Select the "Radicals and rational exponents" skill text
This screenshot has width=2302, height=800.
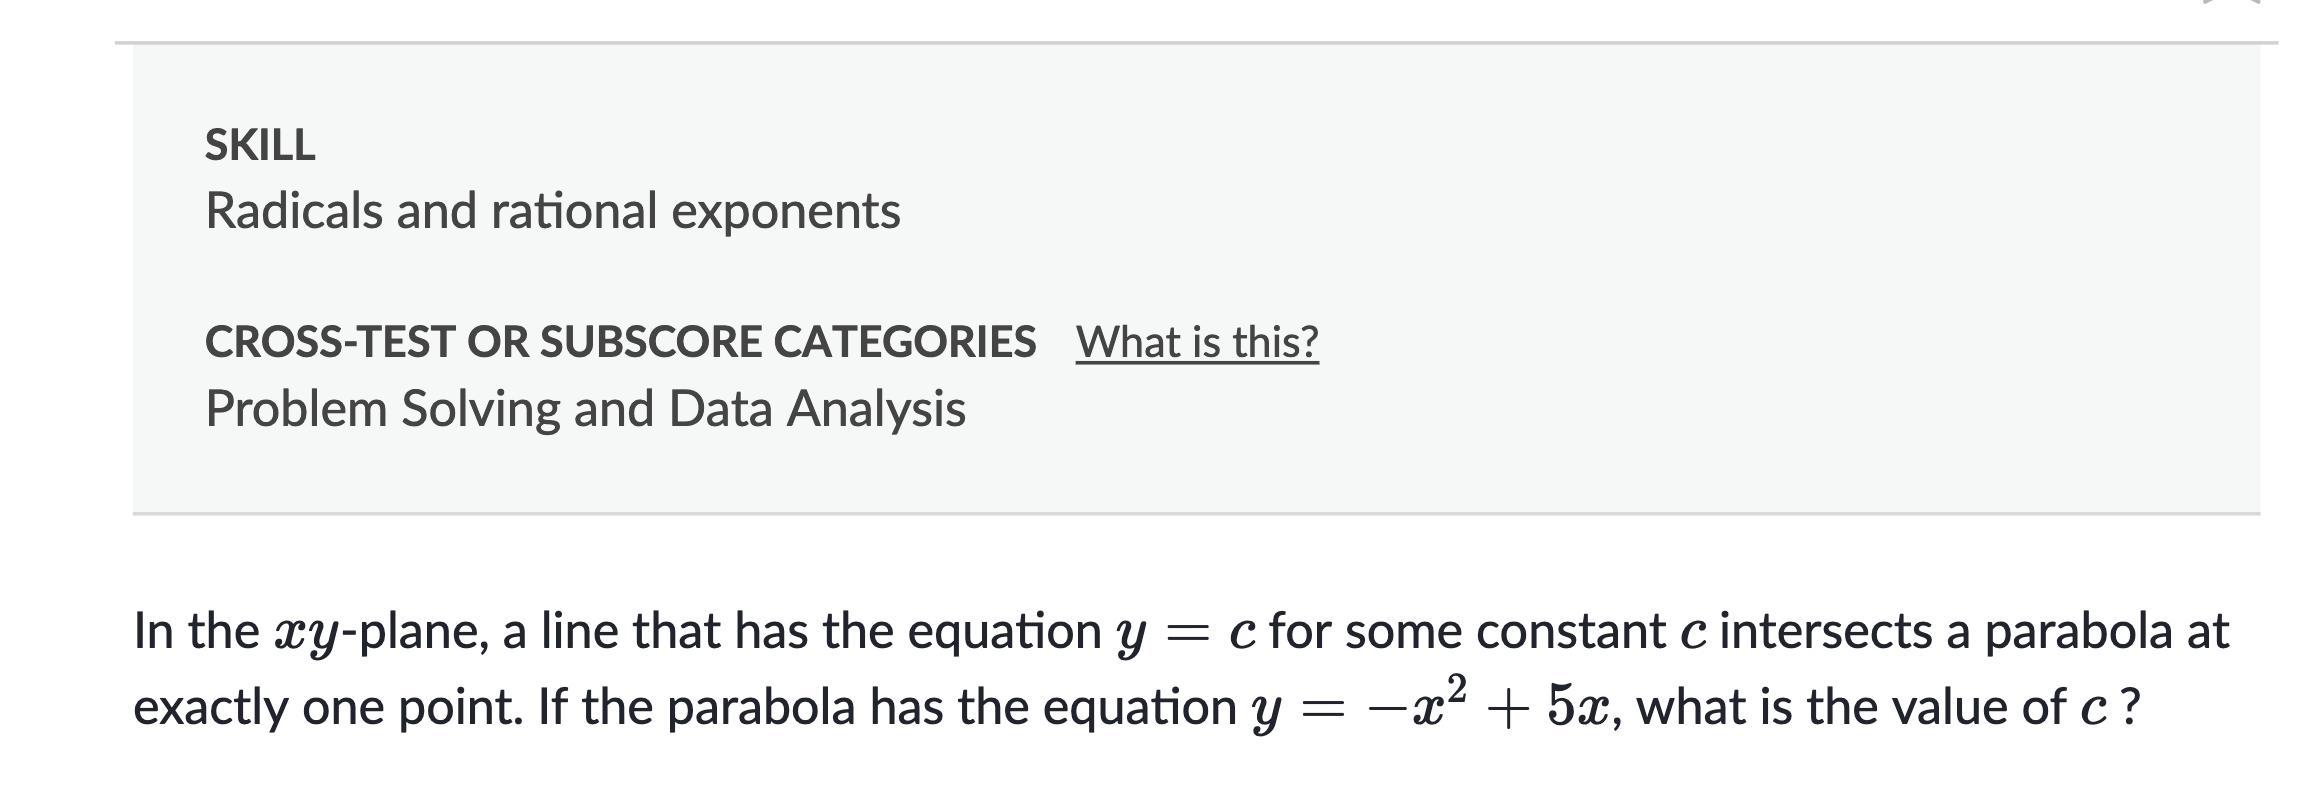tap(552, 211)
